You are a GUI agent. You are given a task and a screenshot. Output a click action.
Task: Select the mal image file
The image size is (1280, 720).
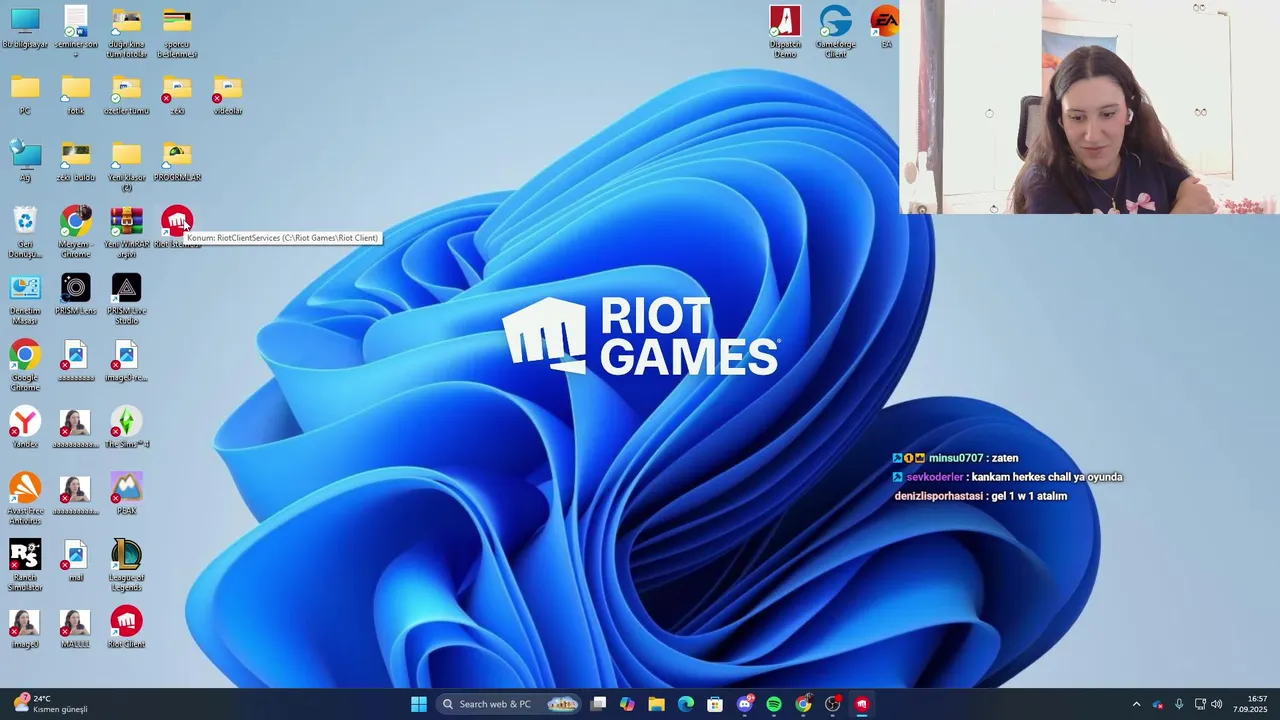click(x=76, y=561)
